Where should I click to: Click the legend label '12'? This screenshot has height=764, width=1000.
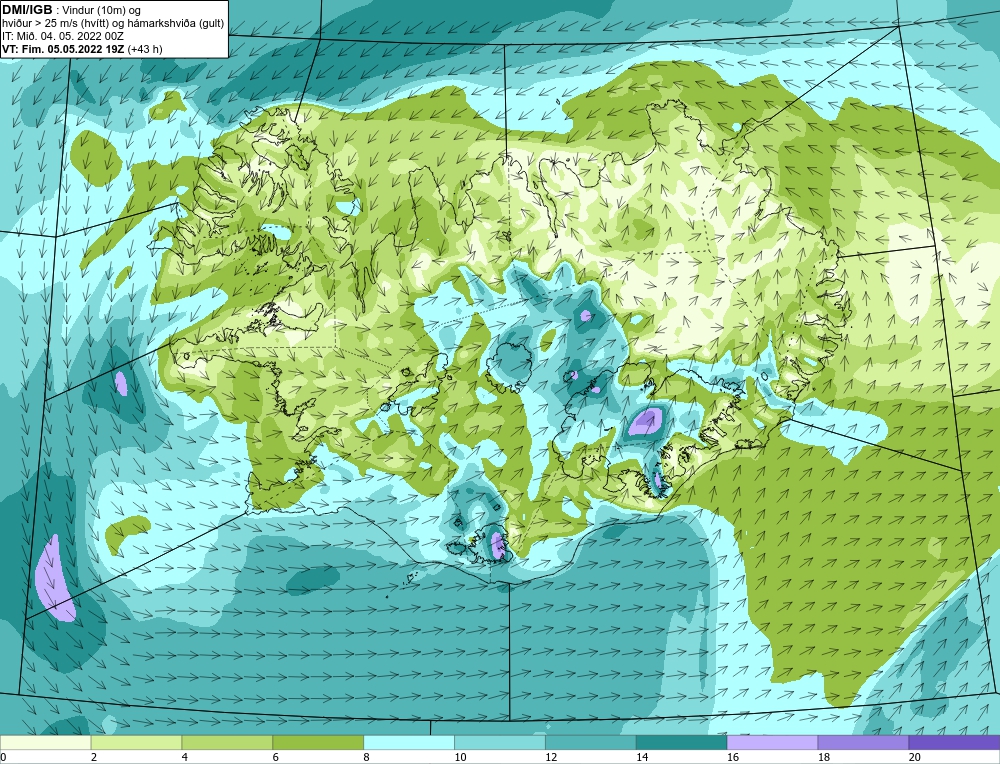551,757
